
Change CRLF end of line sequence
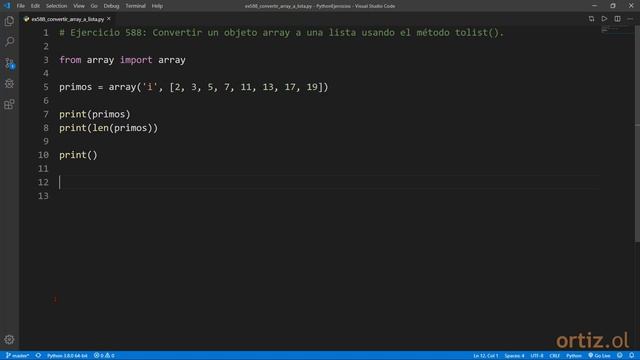click(x=554, y=356)
